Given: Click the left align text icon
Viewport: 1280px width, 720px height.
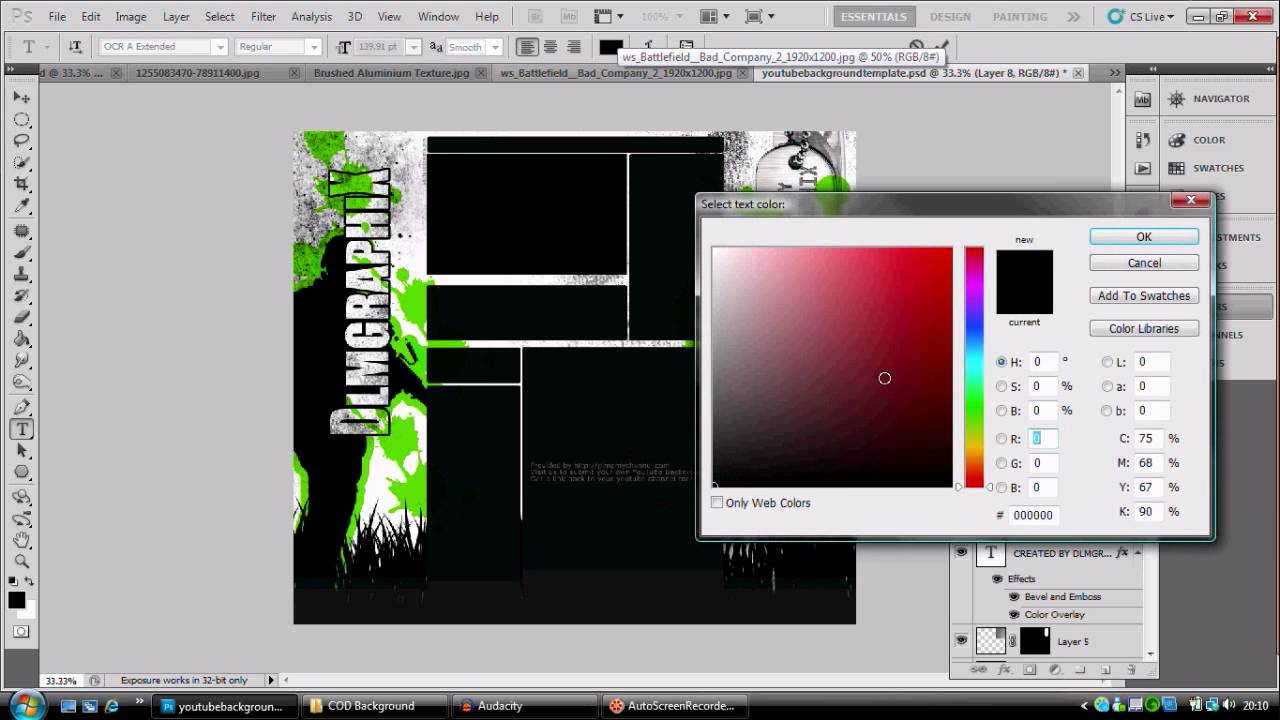Looking at the screenshot, I should [527, 47].
